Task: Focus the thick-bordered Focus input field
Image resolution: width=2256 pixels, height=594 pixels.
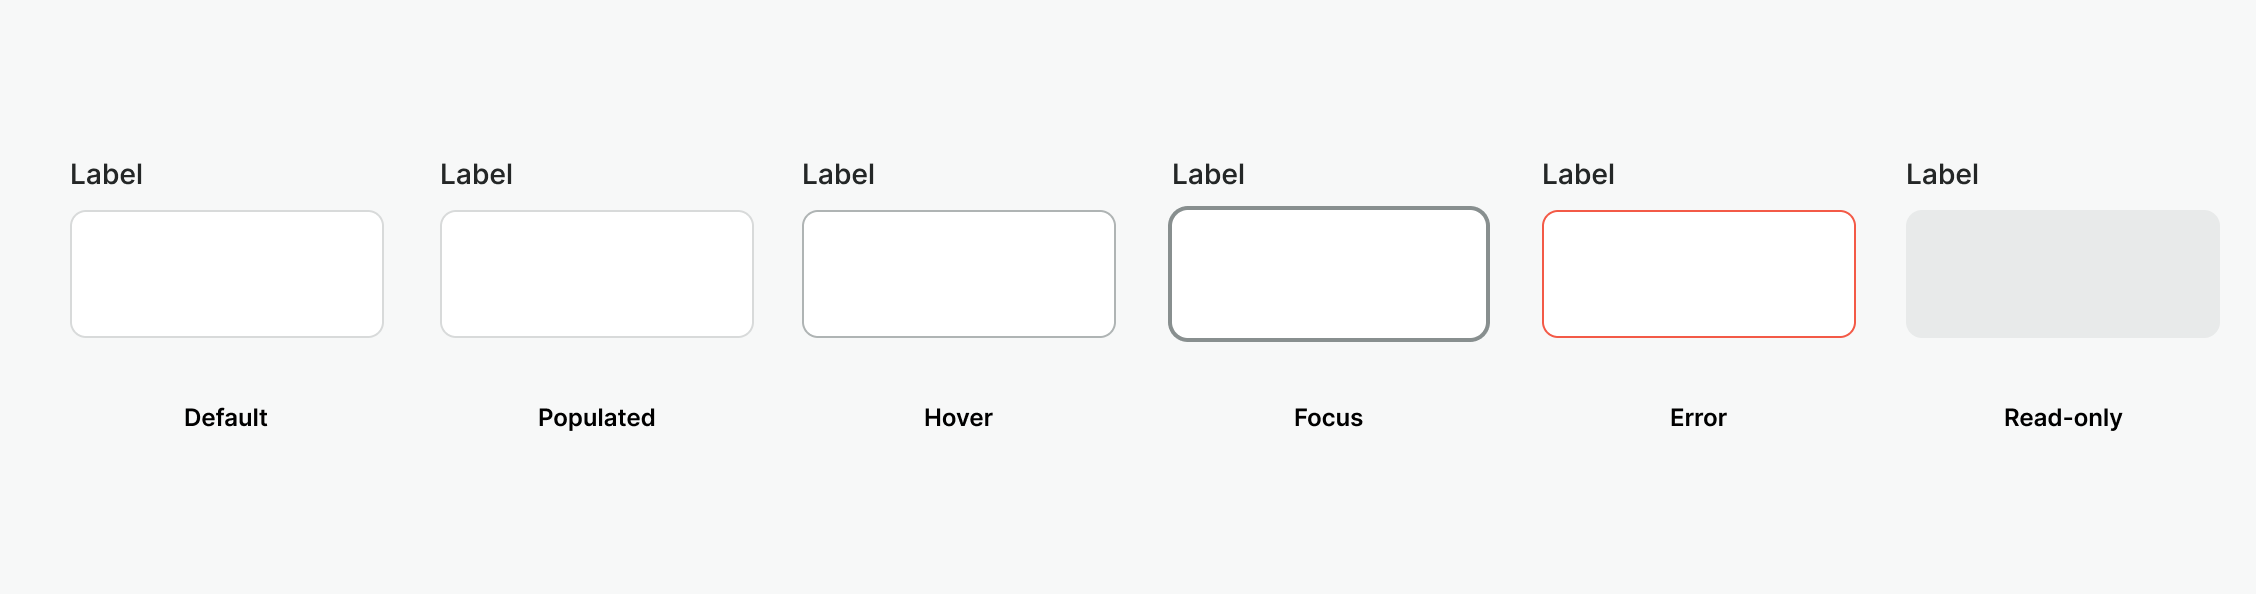Action: pos(1329,274)
